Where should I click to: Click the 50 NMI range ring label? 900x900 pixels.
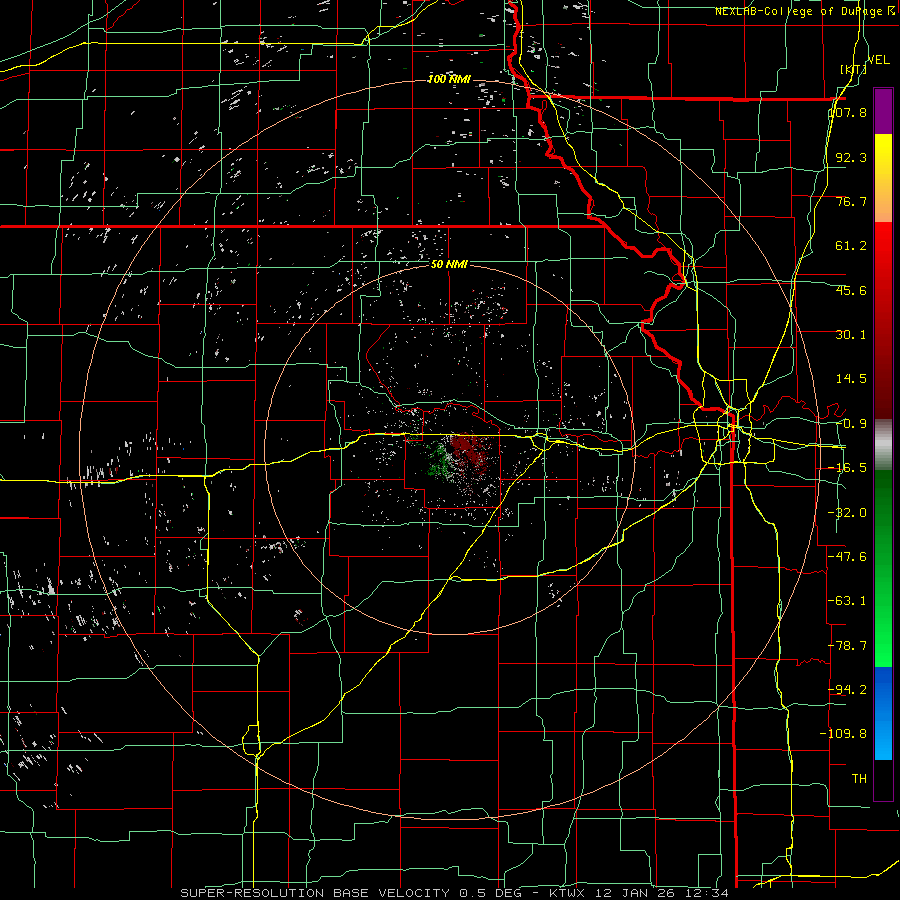[x=449, y=265]
